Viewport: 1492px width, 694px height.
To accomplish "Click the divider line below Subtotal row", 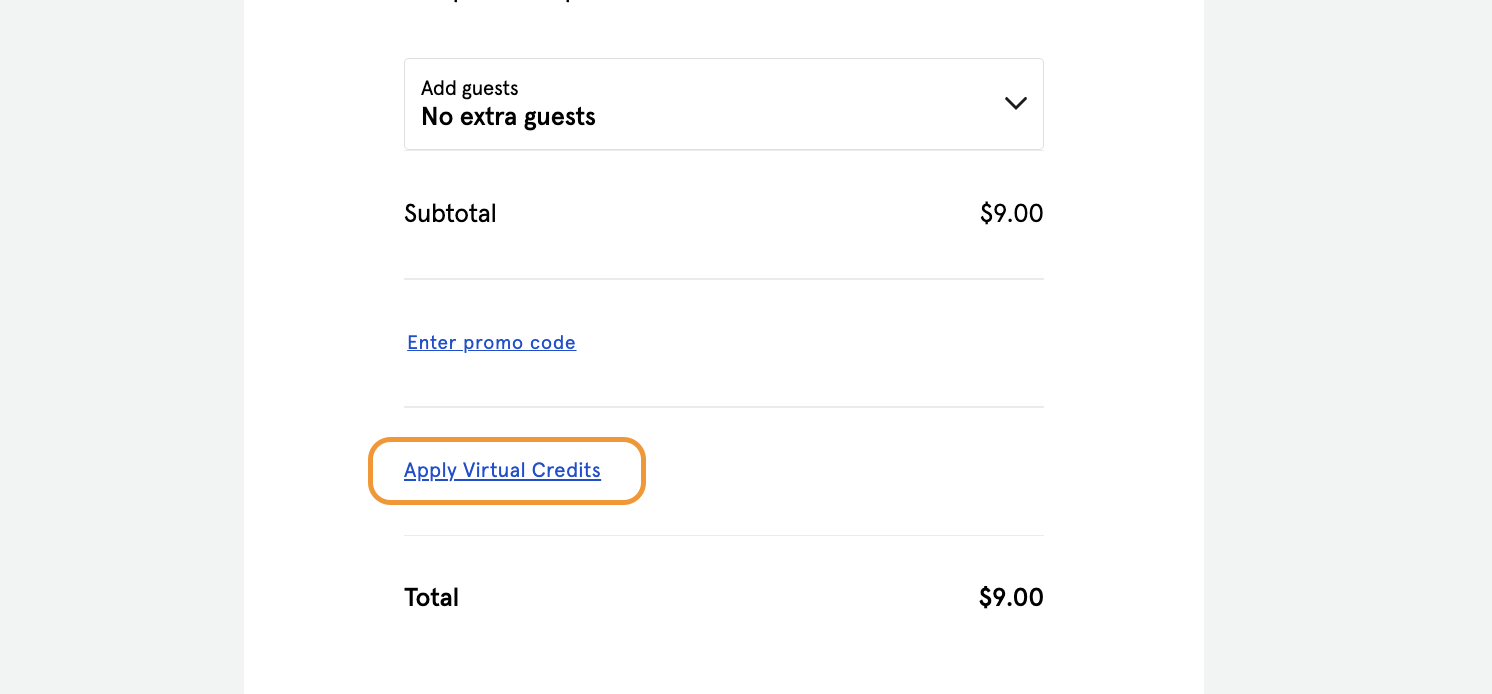I will (x=723, y=279).
